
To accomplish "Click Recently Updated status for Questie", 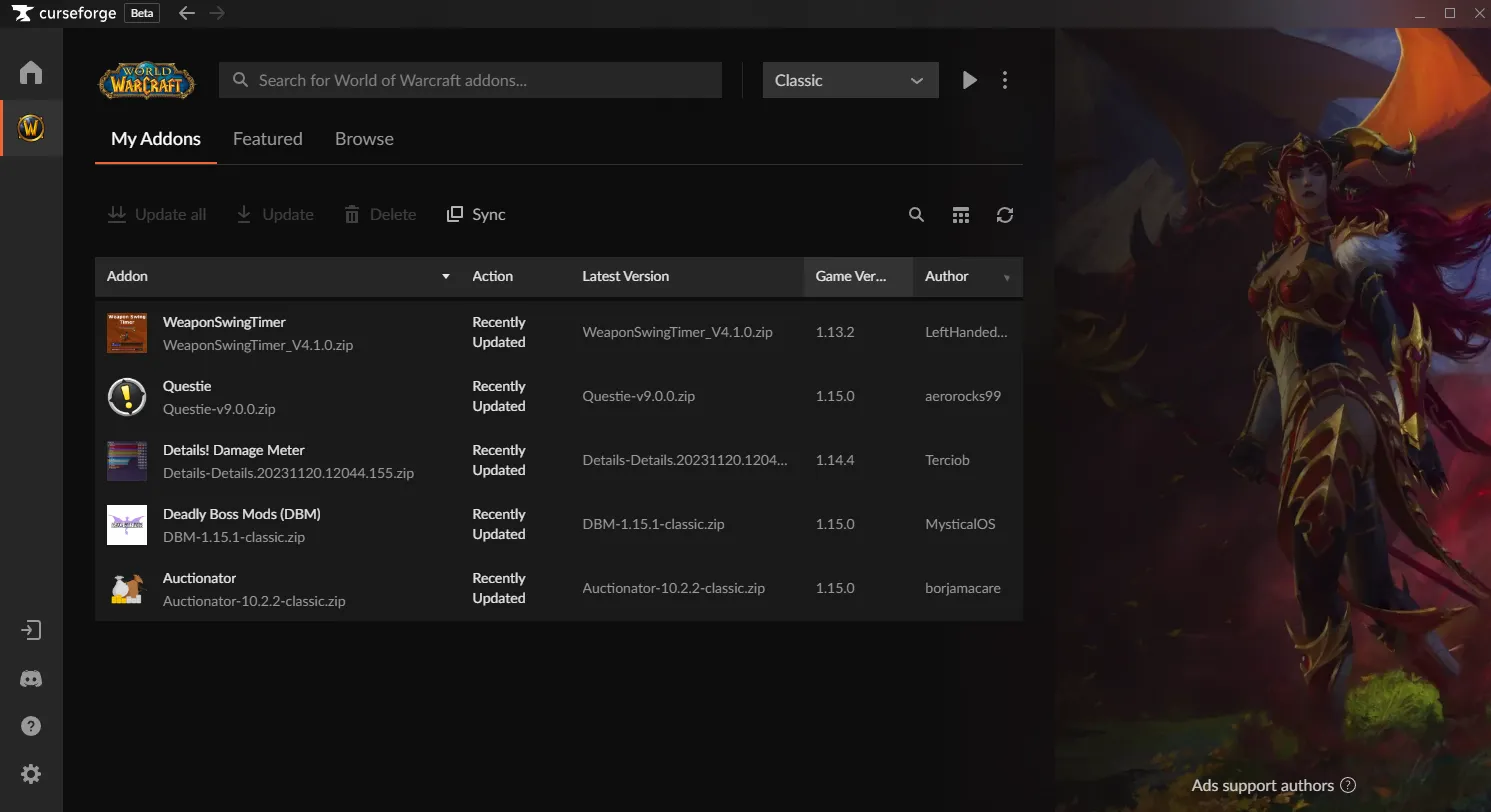I will pos(499,396).
